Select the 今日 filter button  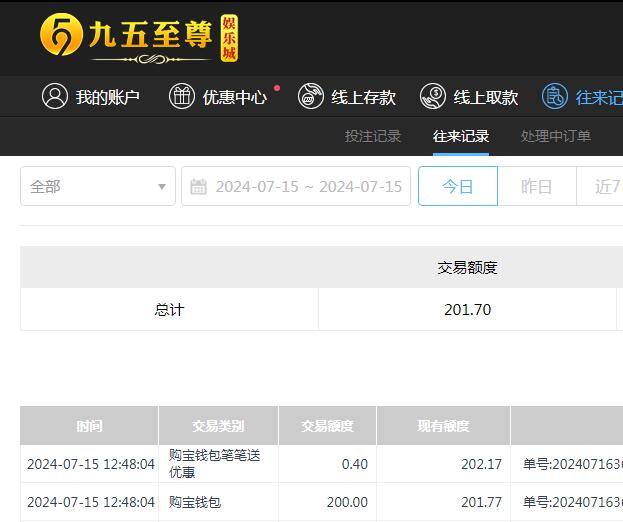pyautogui.click(x=458, y=186)
